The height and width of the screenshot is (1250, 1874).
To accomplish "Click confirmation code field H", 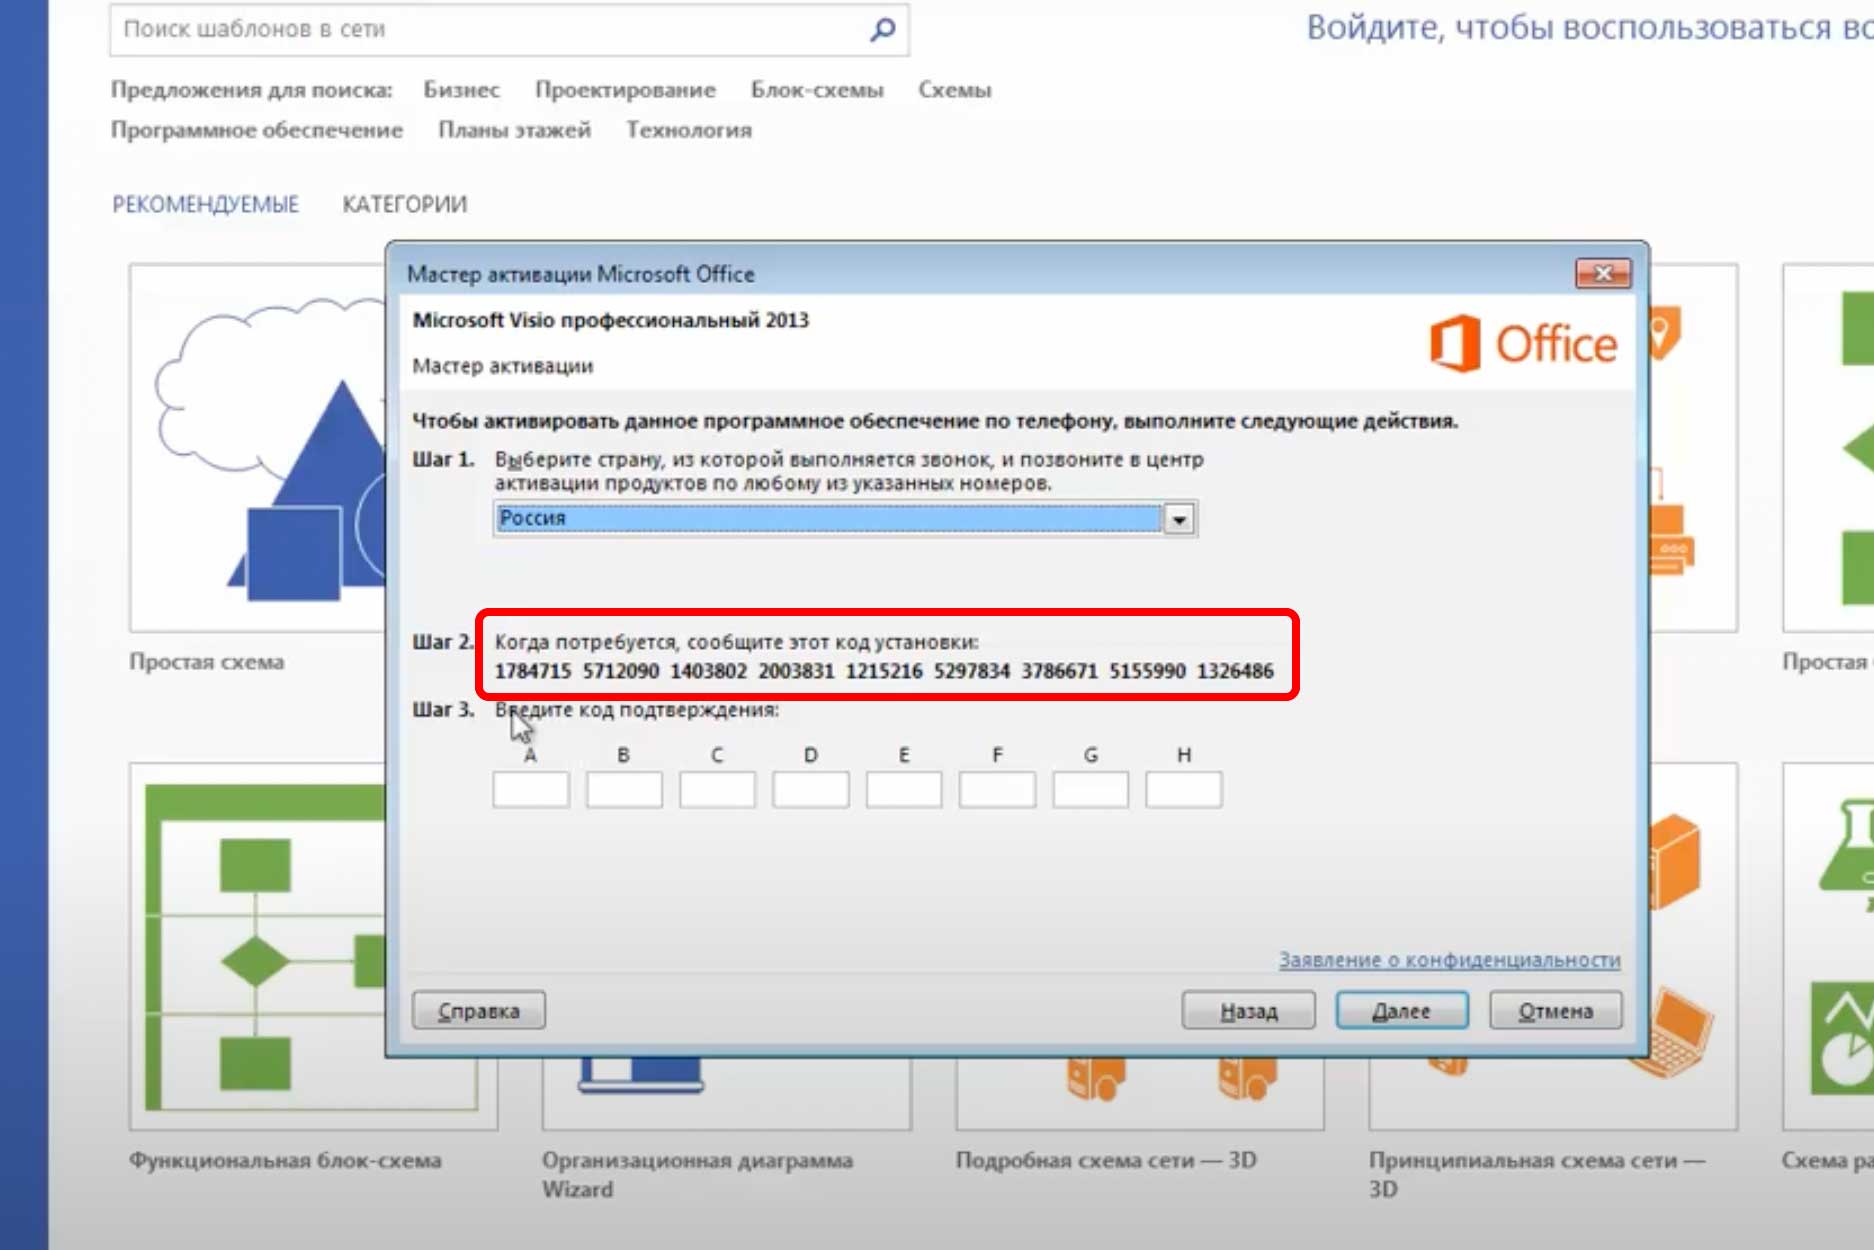I will (1184, 789).
